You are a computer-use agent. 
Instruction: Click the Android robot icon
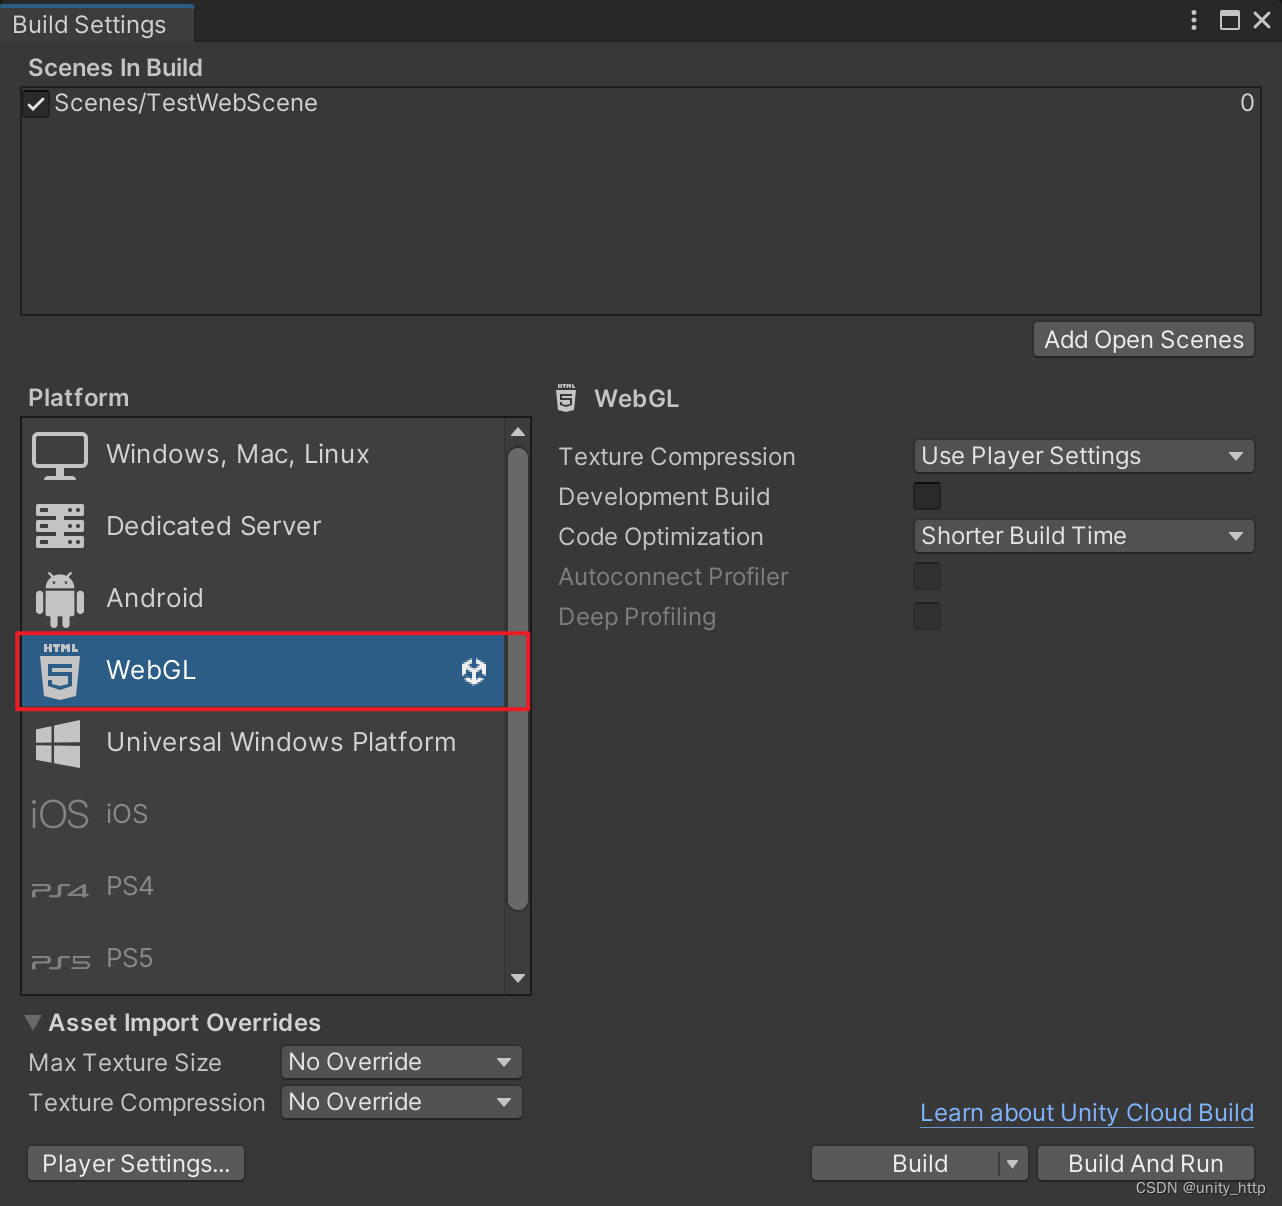(60, 599)
